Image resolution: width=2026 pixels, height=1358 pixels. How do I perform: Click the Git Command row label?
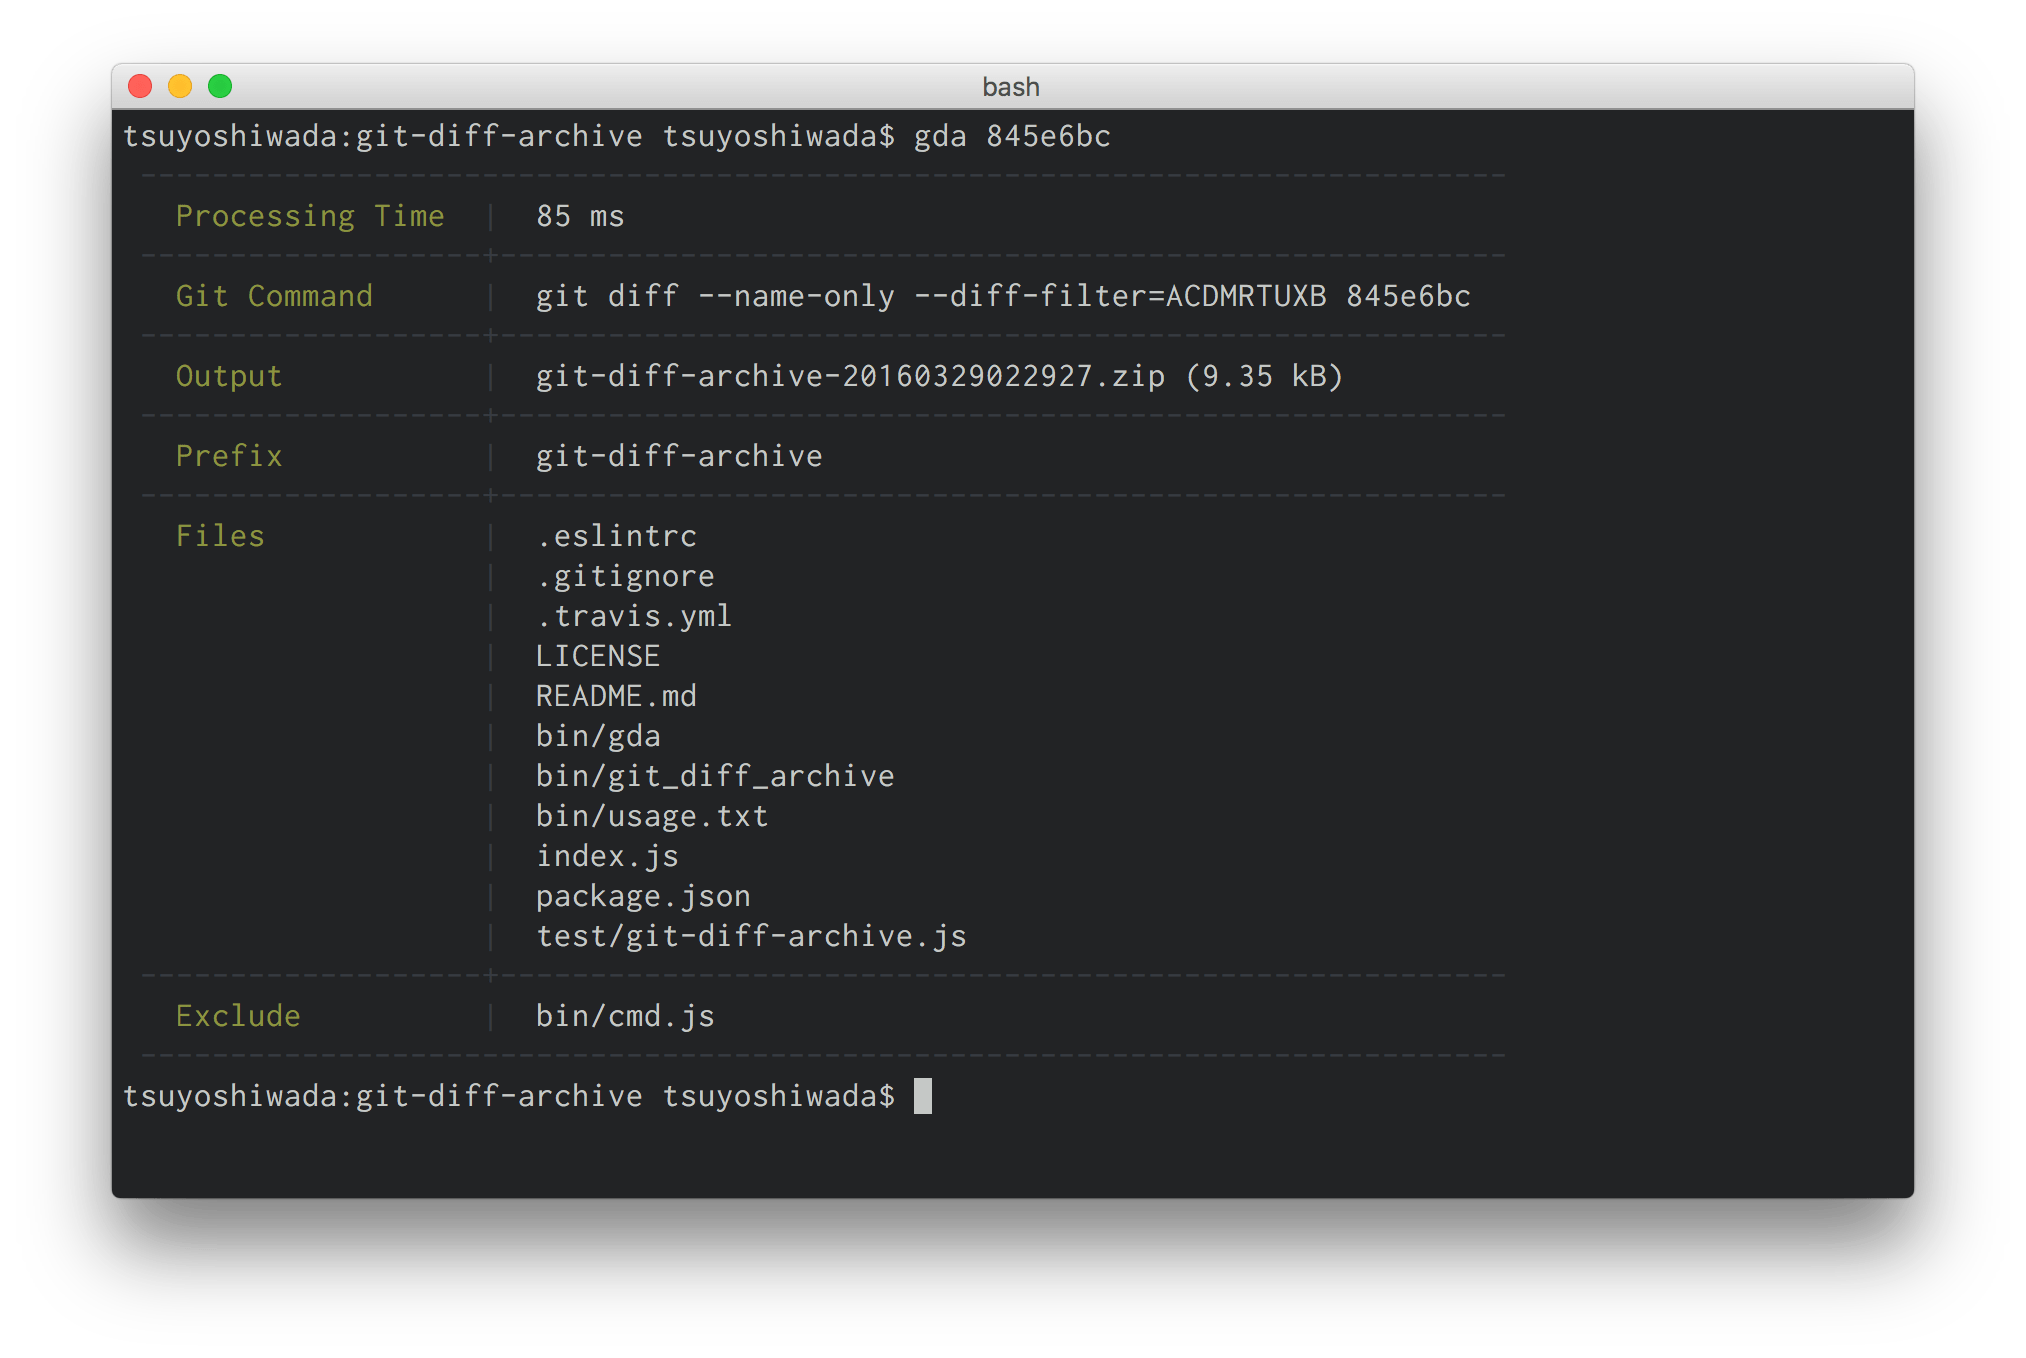(274, 295)
